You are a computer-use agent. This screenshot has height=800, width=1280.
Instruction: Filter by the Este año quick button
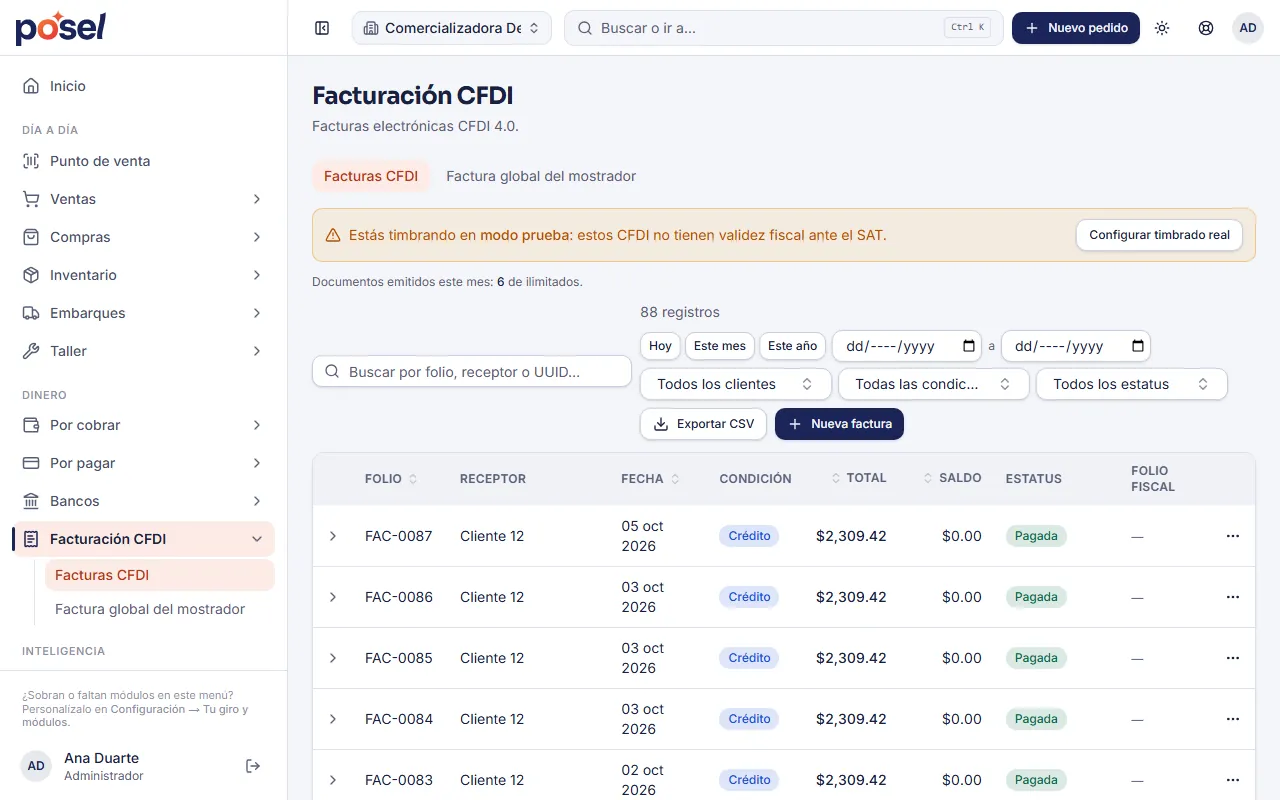pyautogui.click(x=793, y=346)
